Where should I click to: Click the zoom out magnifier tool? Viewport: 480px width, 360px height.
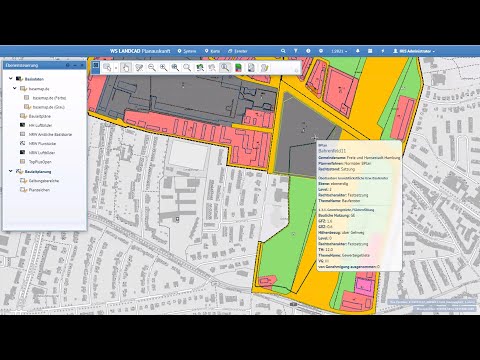pyautogui.click(x=152, y=68)
